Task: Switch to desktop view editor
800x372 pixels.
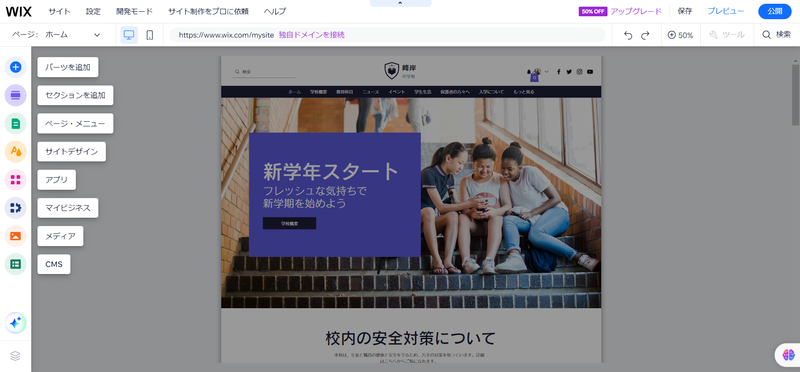Action: pyautogui.click(x=129, y=35)
